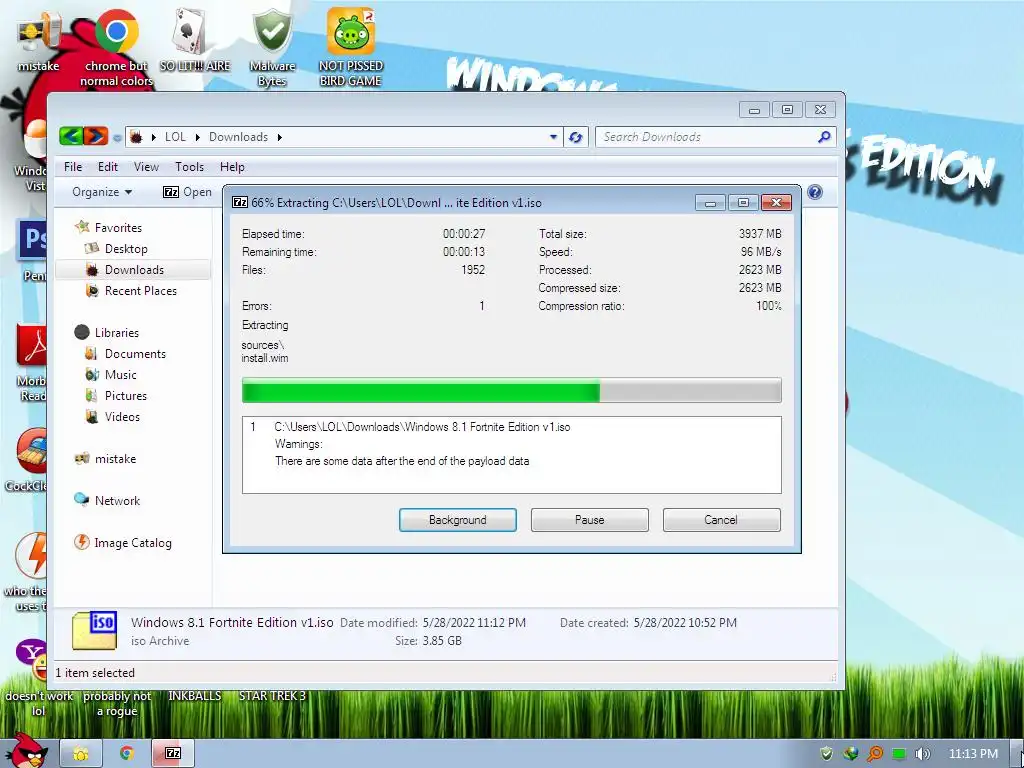Click the Angry Bird start button
The width and height of the screenshot is (1024, 768).
[27, 751]
